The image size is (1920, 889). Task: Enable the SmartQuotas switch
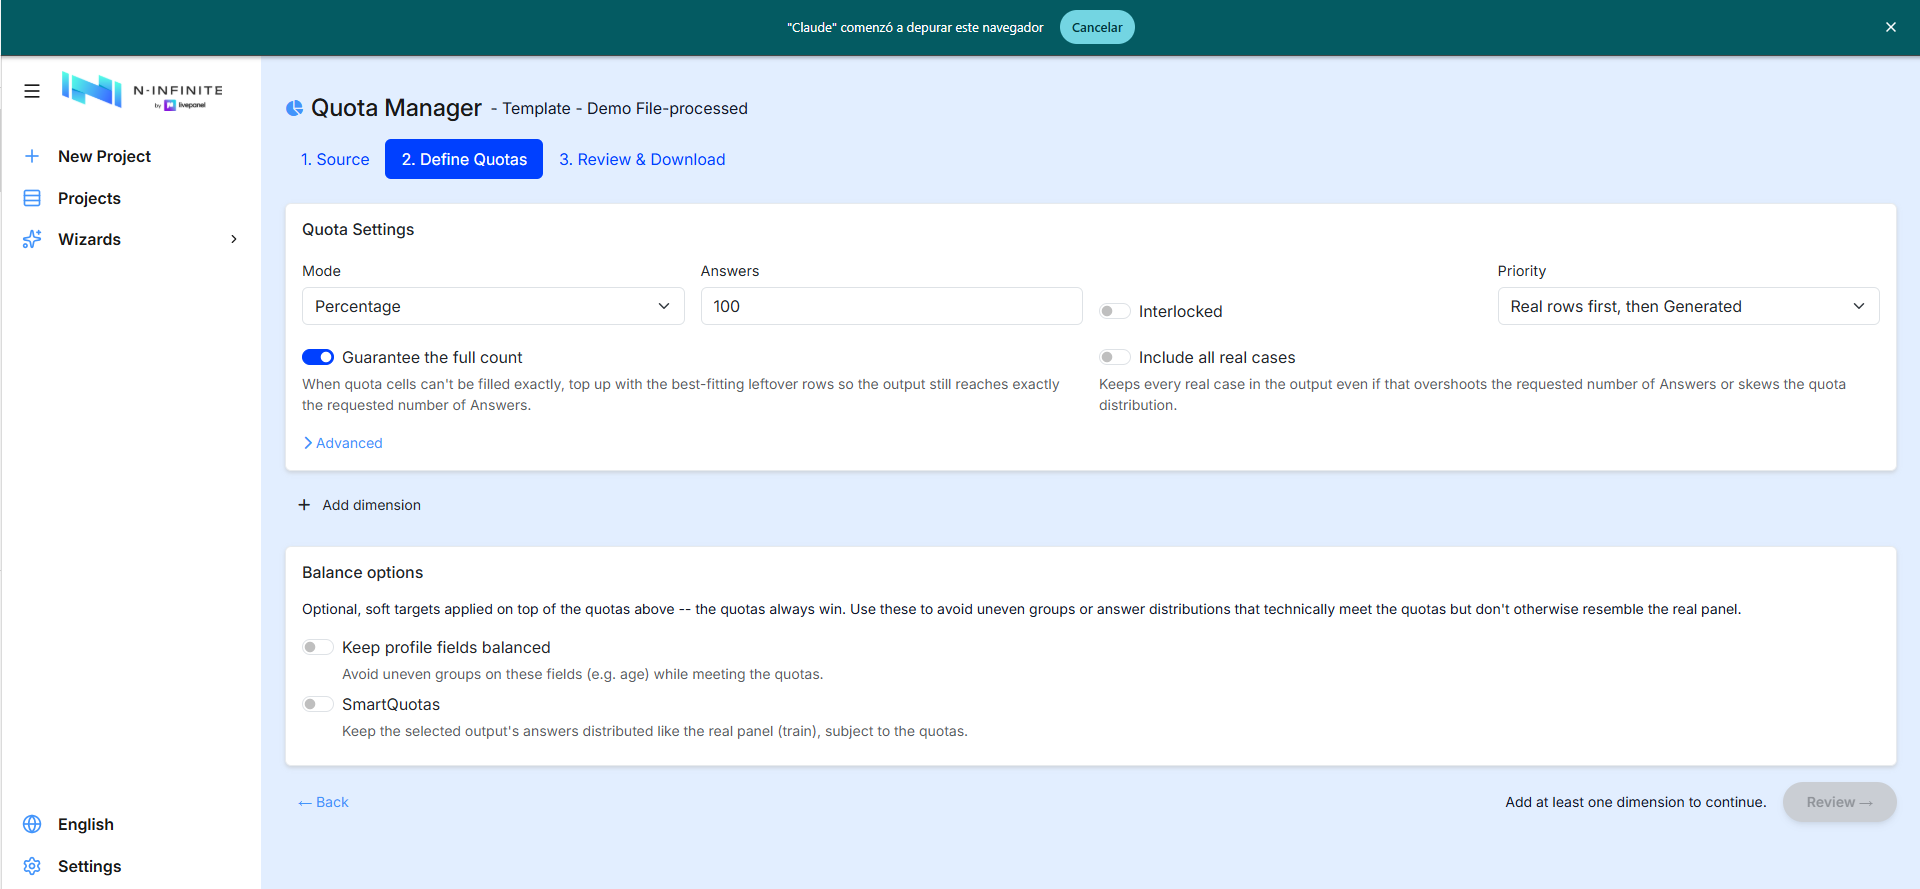coord(318,704)
